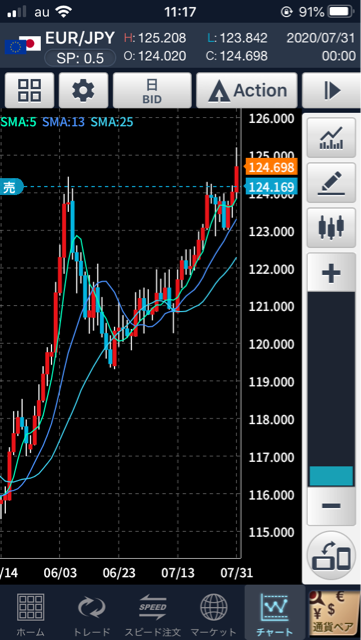
Task: Tap the EU and Japan flag icon
Action: click(22, 45)
